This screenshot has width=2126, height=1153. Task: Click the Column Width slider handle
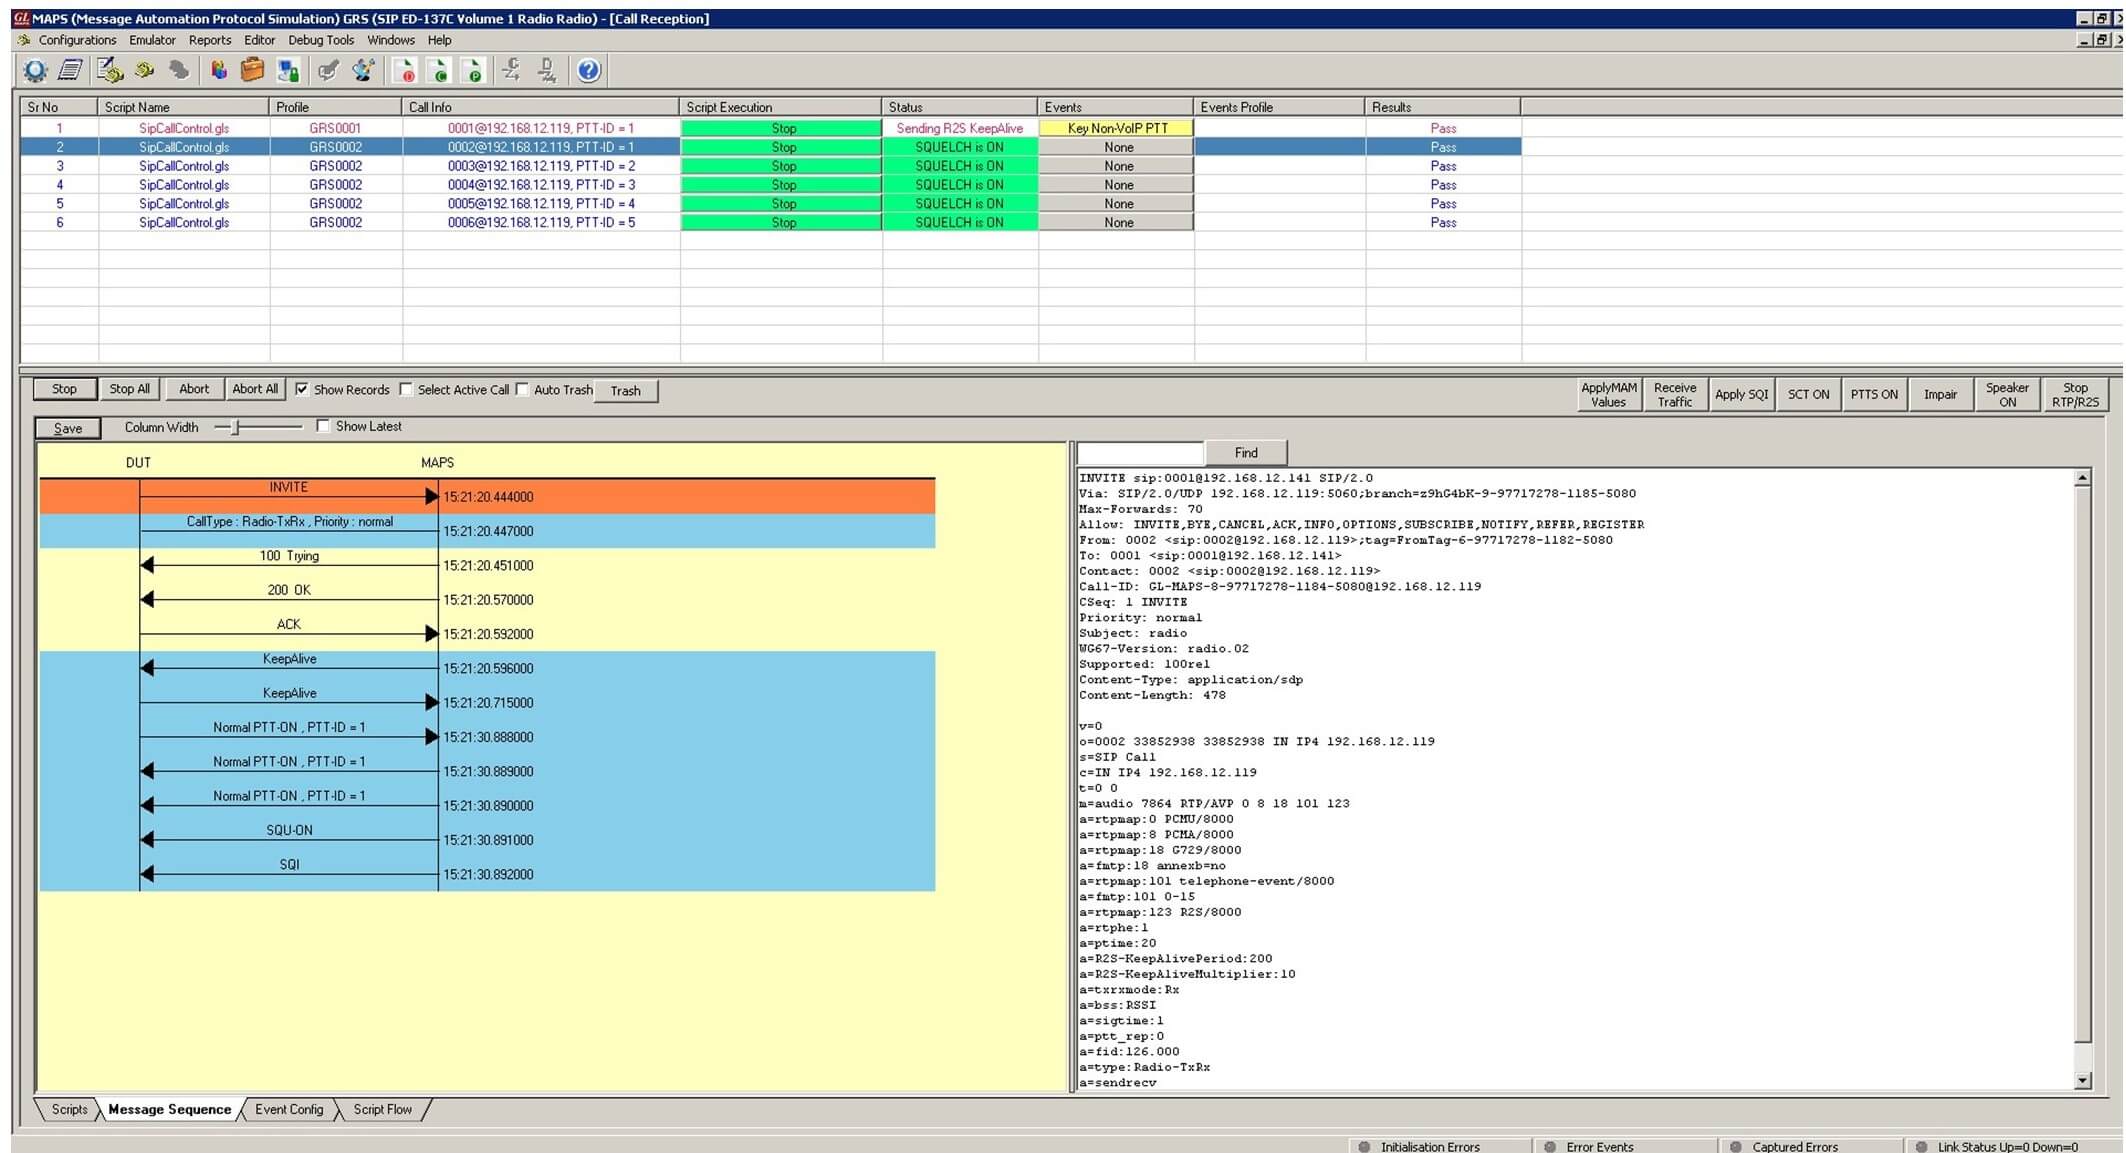[236, 427]
